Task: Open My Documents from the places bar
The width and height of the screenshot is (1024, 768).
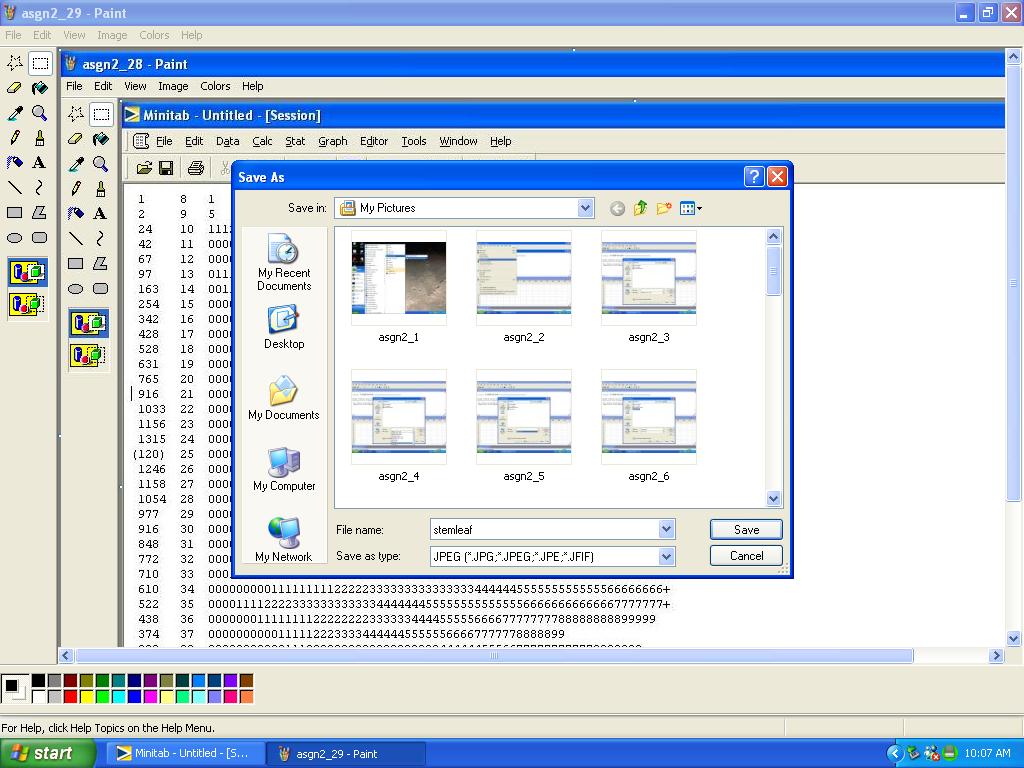Action: (x=284, y=398)
